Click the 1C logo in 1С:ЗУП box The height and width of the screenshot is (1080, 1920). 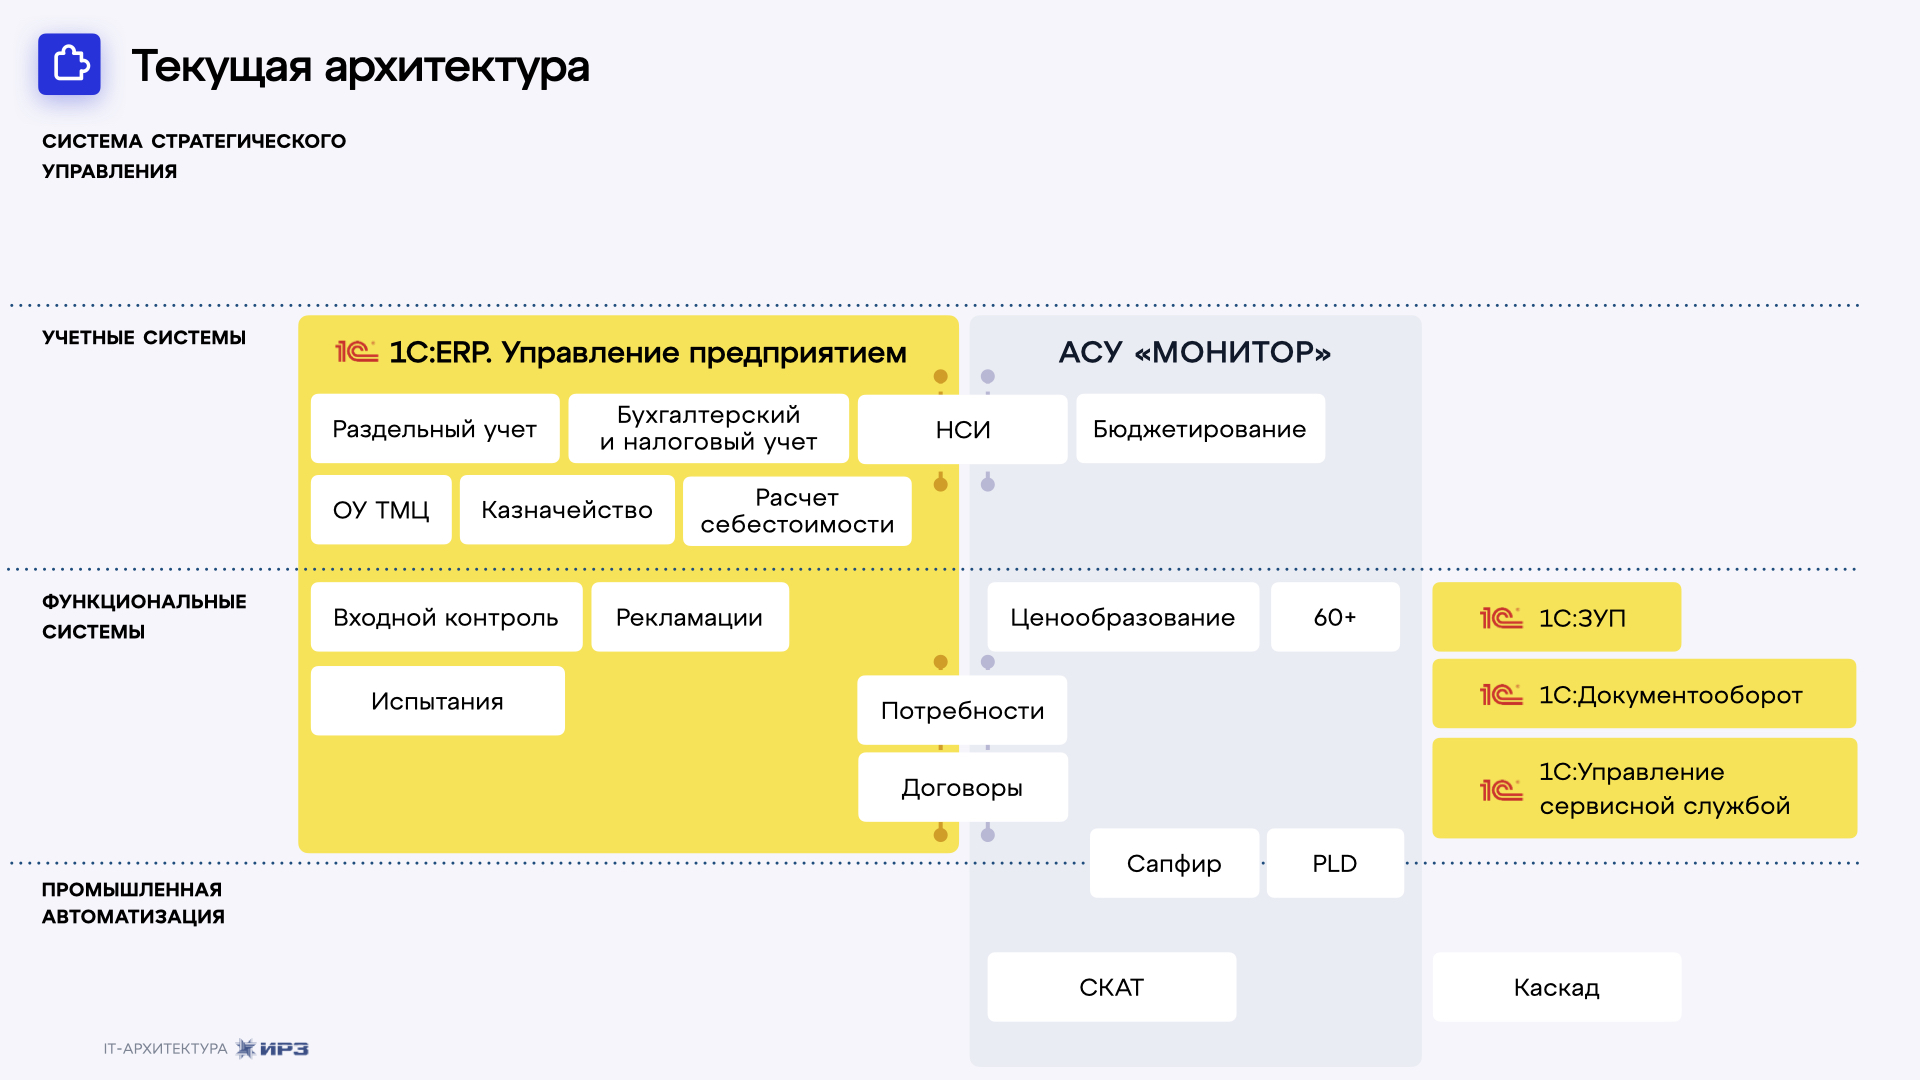[1501, 618]
